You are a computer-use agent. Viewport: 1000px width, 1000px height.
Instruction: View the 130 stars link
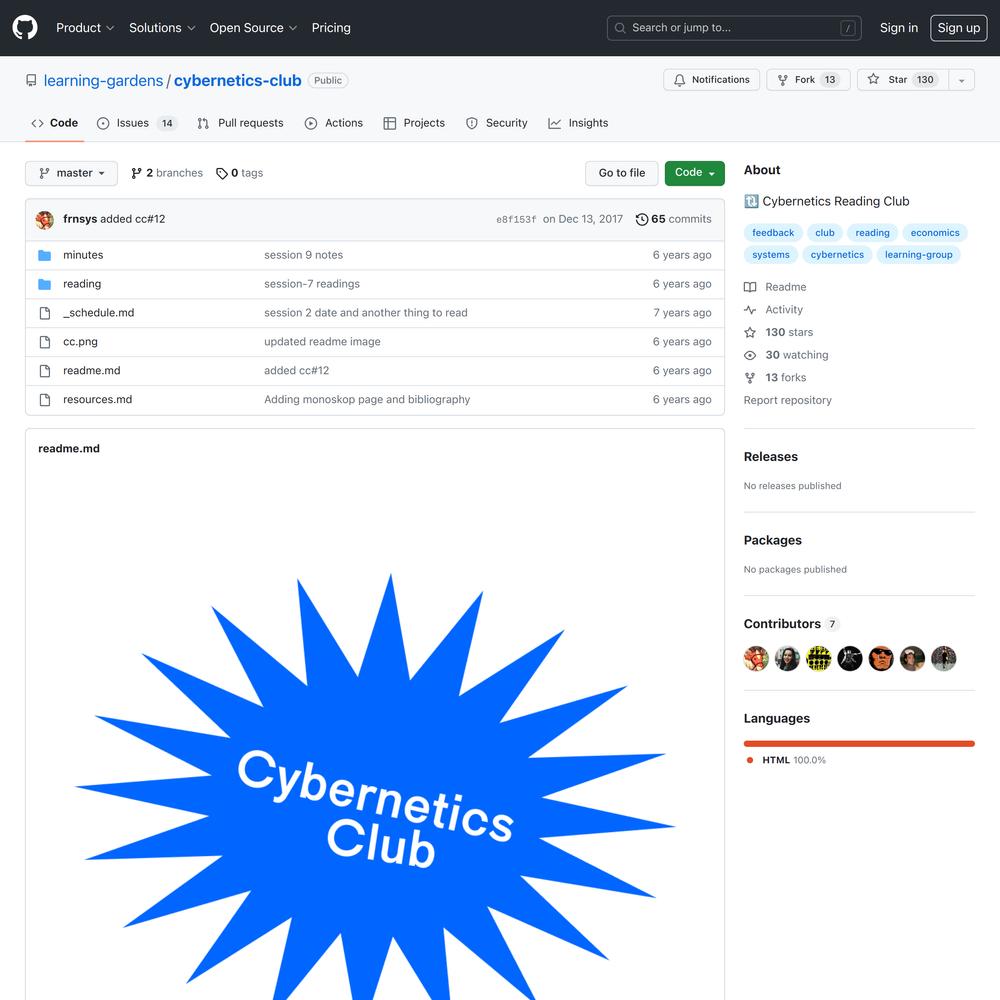[x=779, y=332]
